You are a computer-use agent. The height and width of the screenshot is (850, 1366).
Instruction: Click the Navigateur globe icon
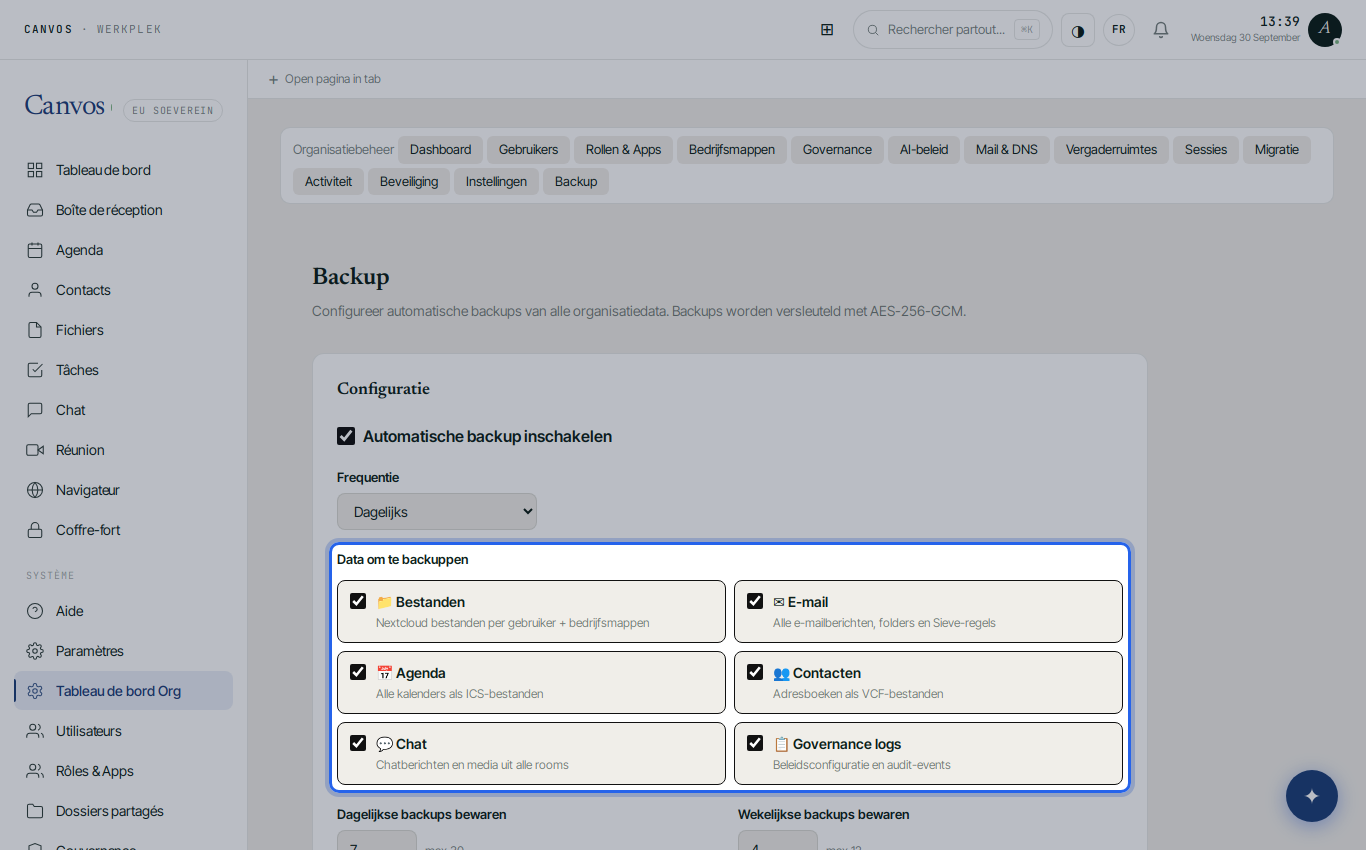tap(35, 490)
